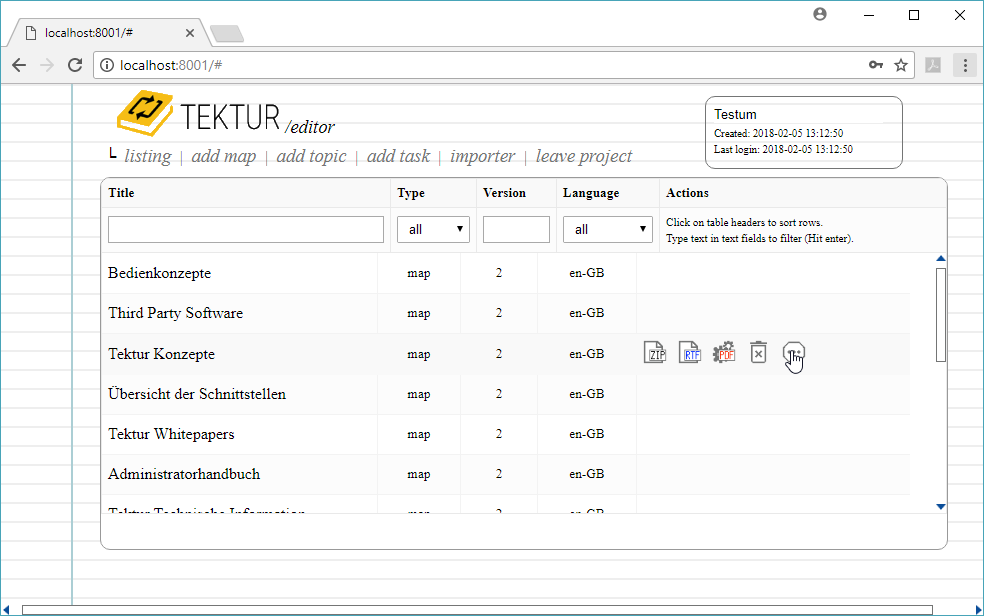The image size is (984, 616).
Task: Go to the add map page
Action: [223, 156]
